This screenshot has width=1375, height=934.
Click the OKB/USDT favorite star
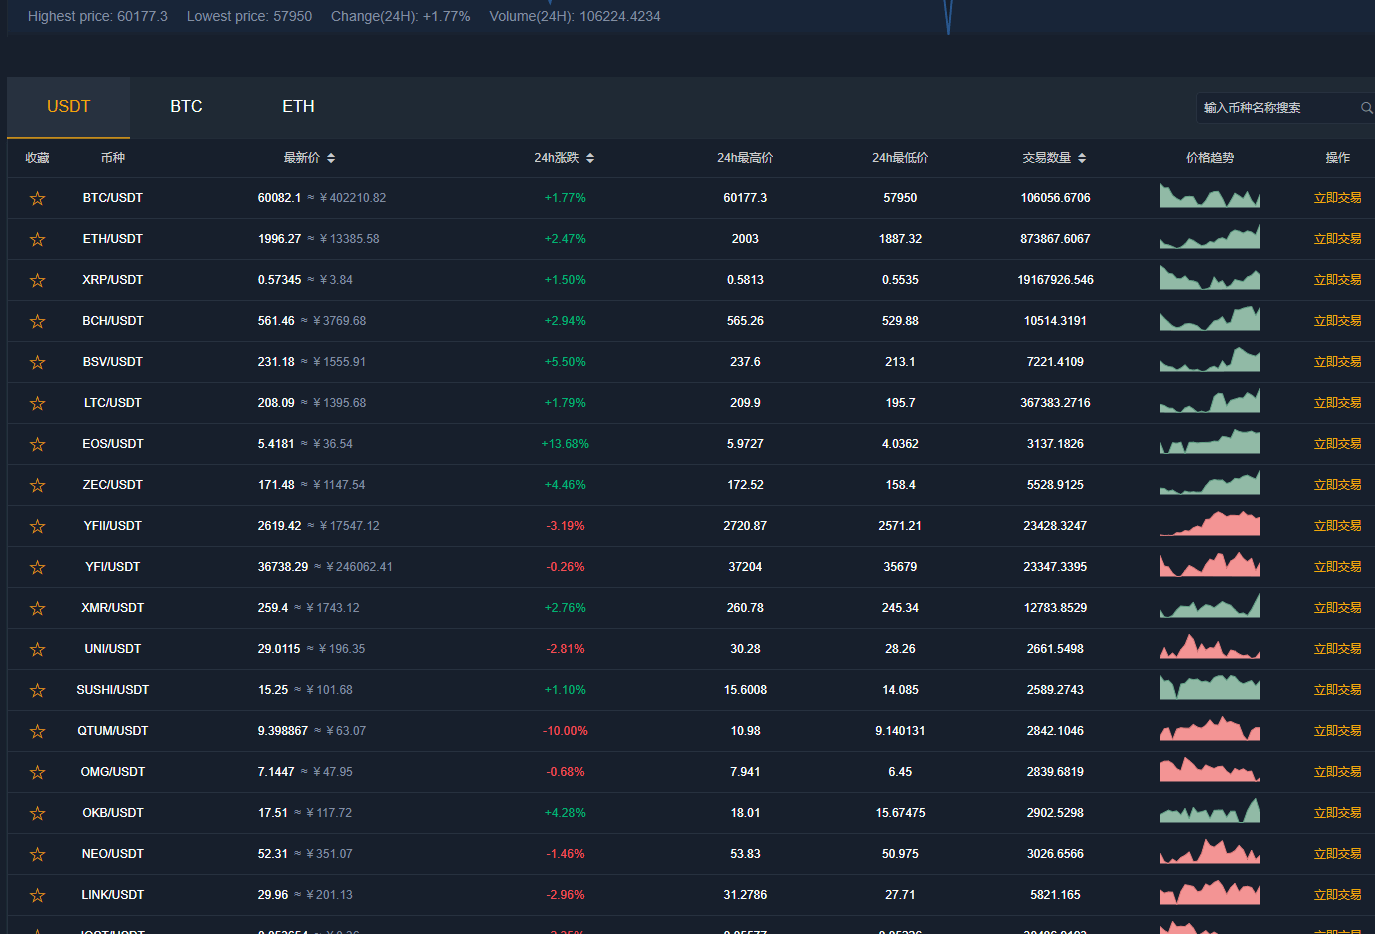click(x=37, y=813)
